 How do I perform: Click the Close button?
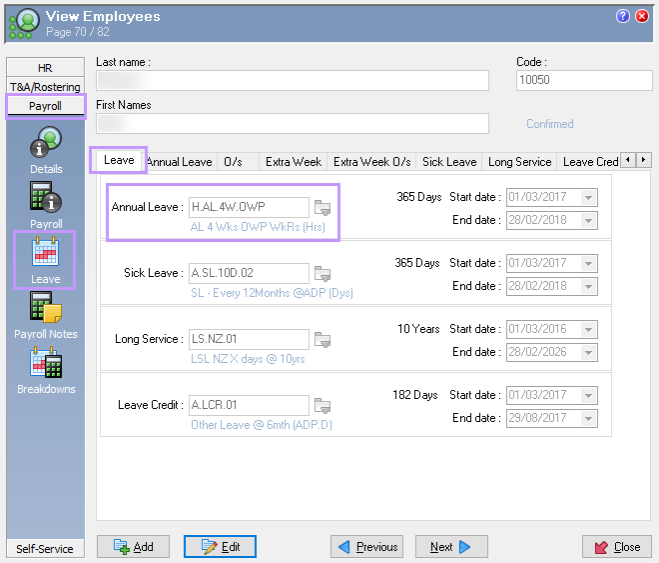pyautogui.click(x=617, y=547)
